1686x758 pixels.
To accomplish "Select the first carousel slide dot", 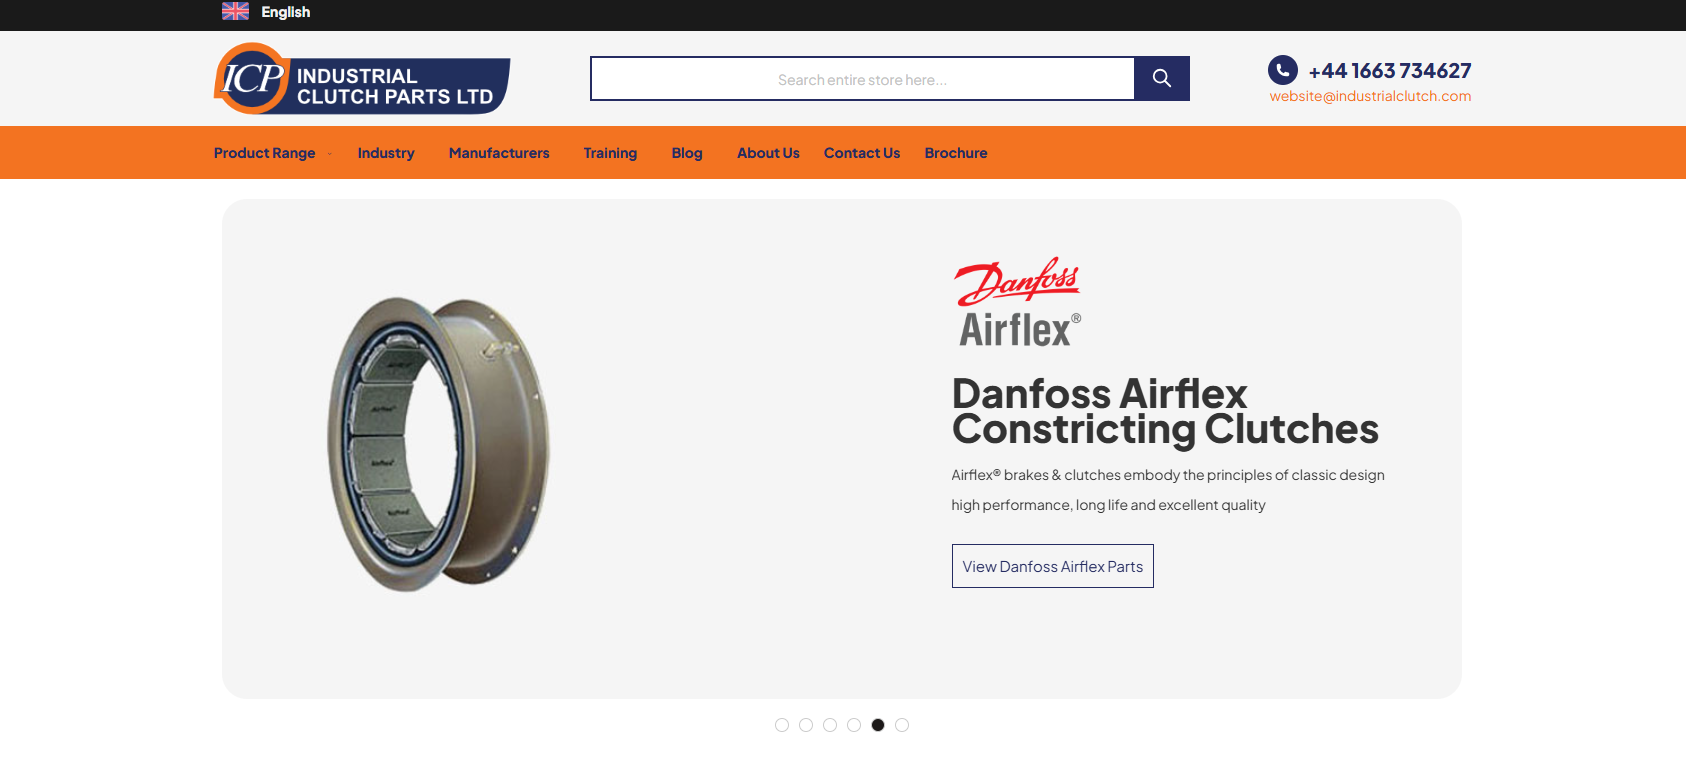I will 782,725.
